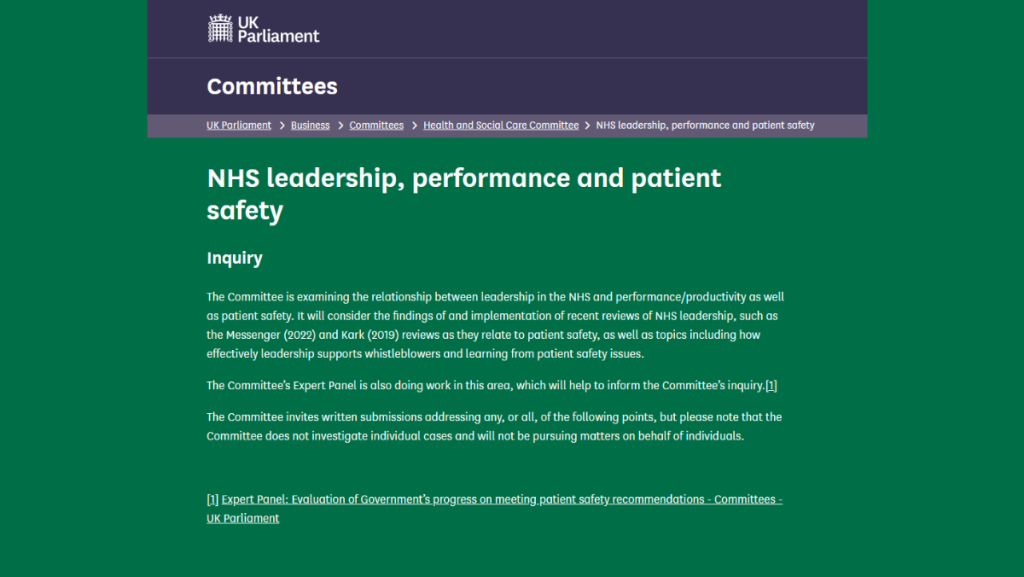Click the [1] marker before the Expert Panel link

(x=212, y=499)
